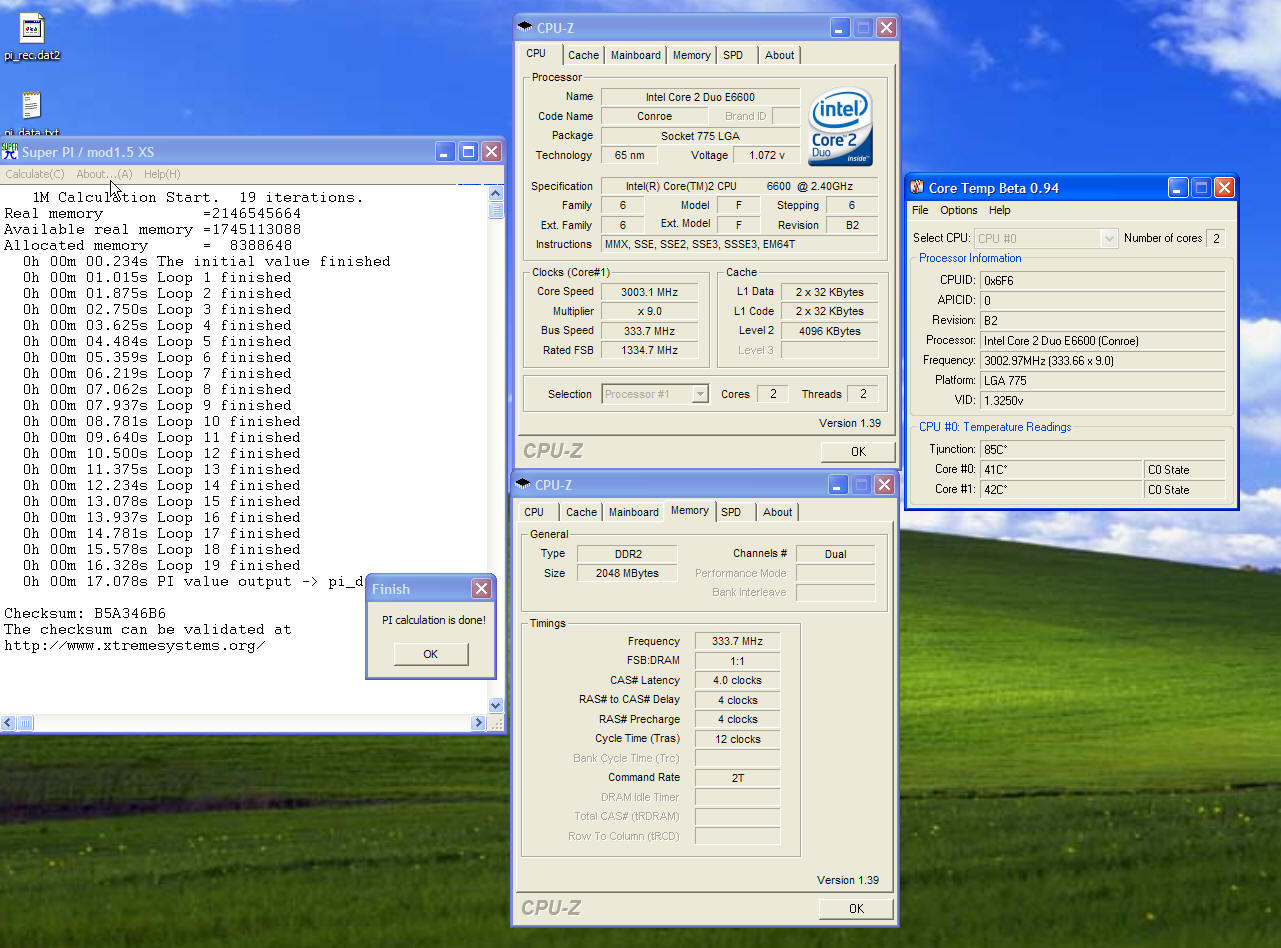This screenshot has width=1281, height=948.
Task: Click Core #0 temperature 41C reading
Action: [x=1061, y=470]
